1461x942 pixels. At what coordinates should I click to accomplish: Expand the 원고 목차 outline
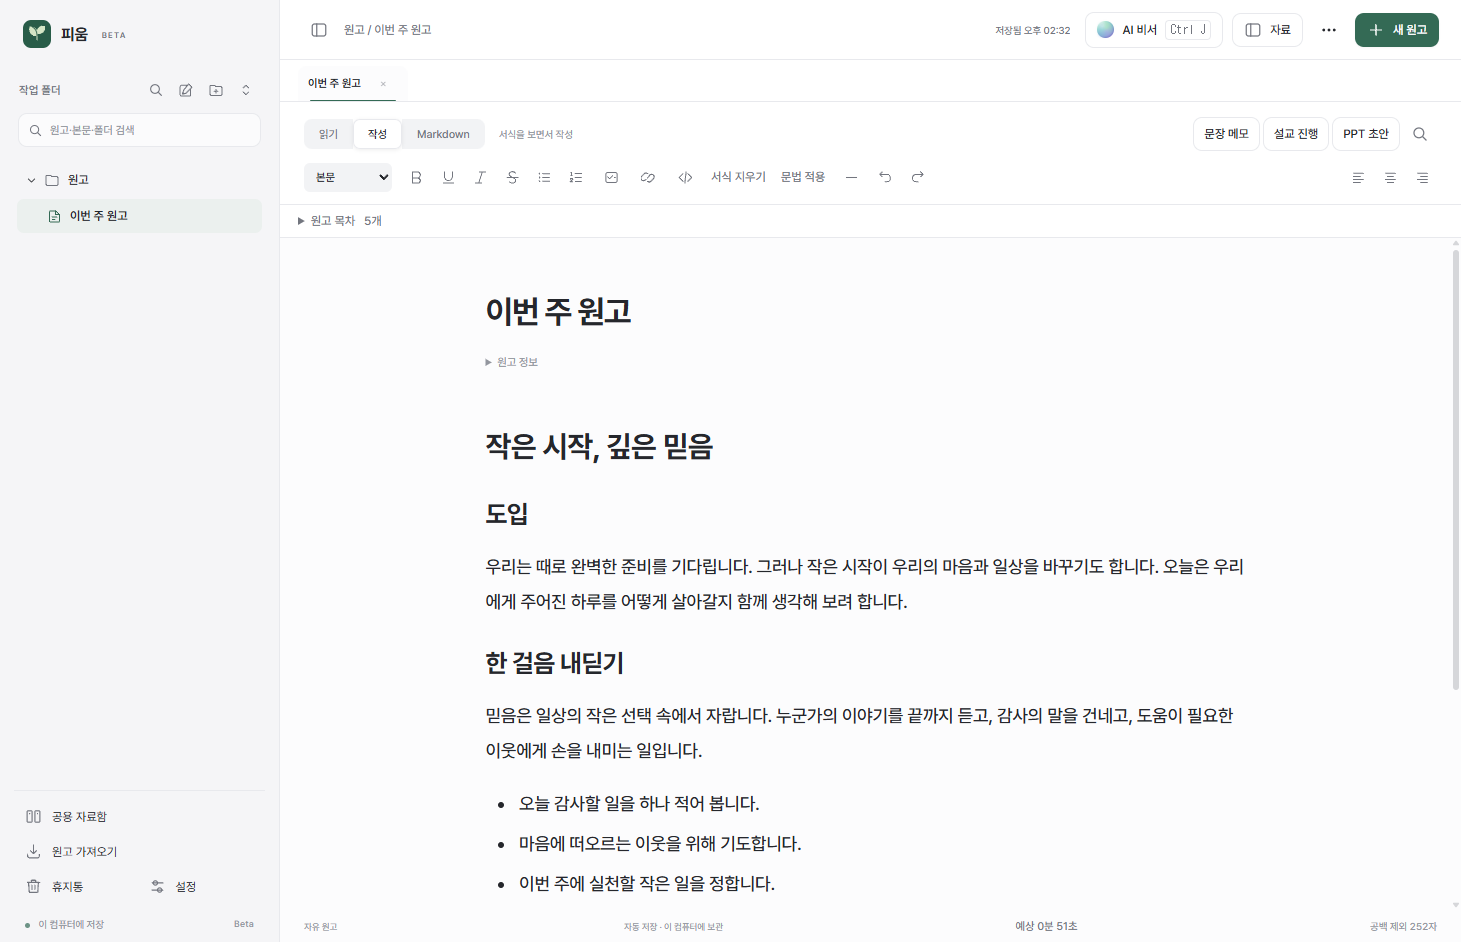340,221
